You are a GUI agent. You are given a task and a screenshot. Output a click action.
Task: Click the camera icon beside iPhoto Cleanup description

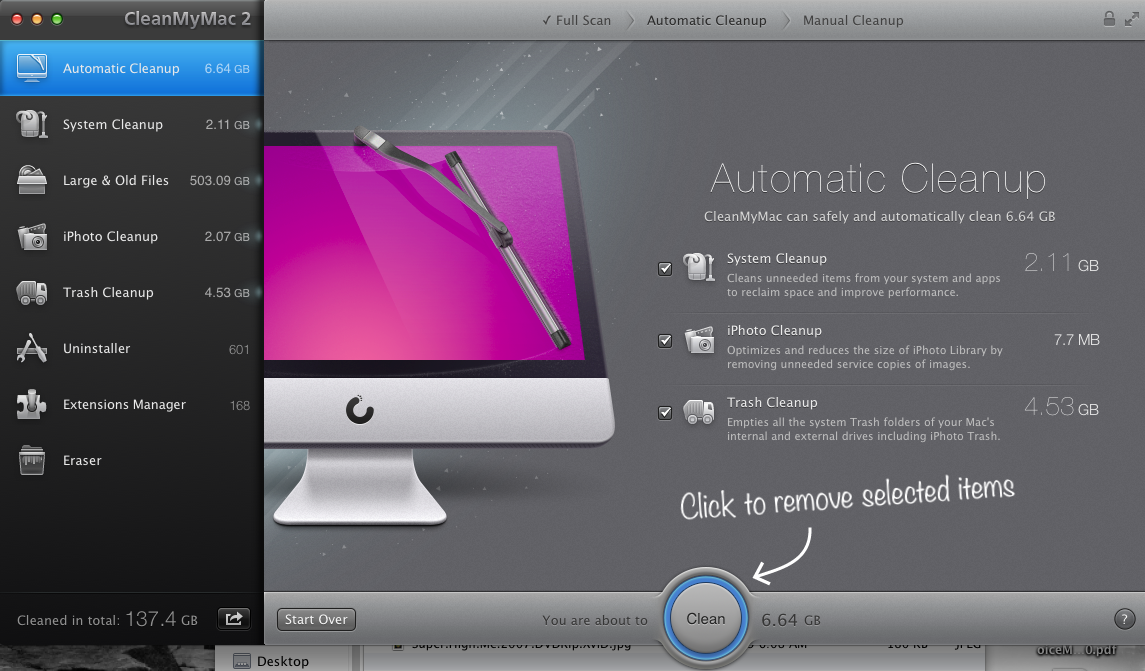pos(699,340)
